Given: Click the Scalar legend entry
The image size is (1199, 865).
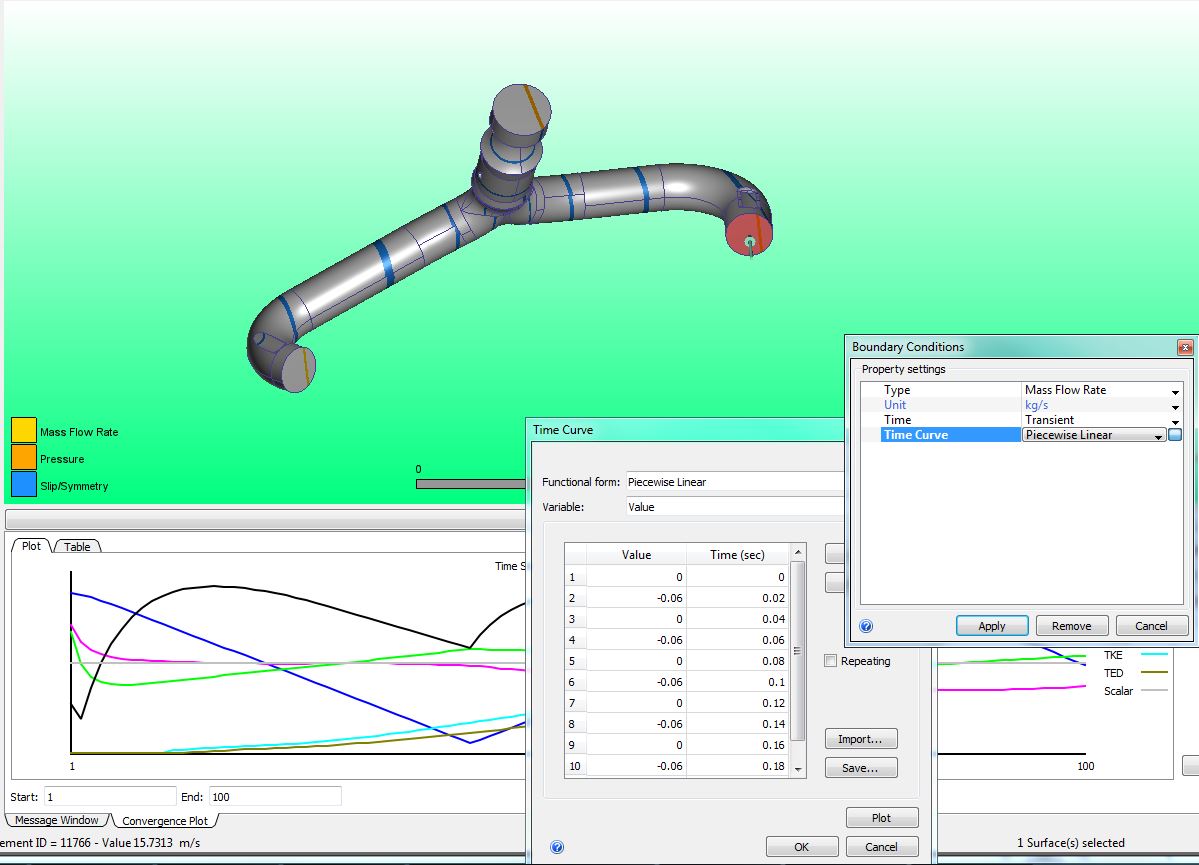Looking at the screenshot, I should coord(1135,691).
